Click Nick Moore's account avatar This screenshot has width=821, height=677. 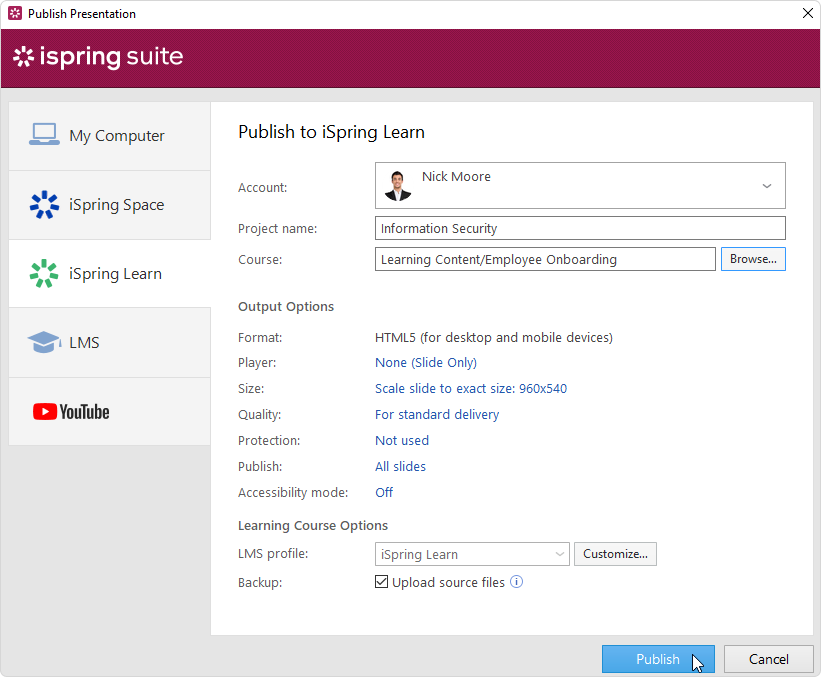397,185
